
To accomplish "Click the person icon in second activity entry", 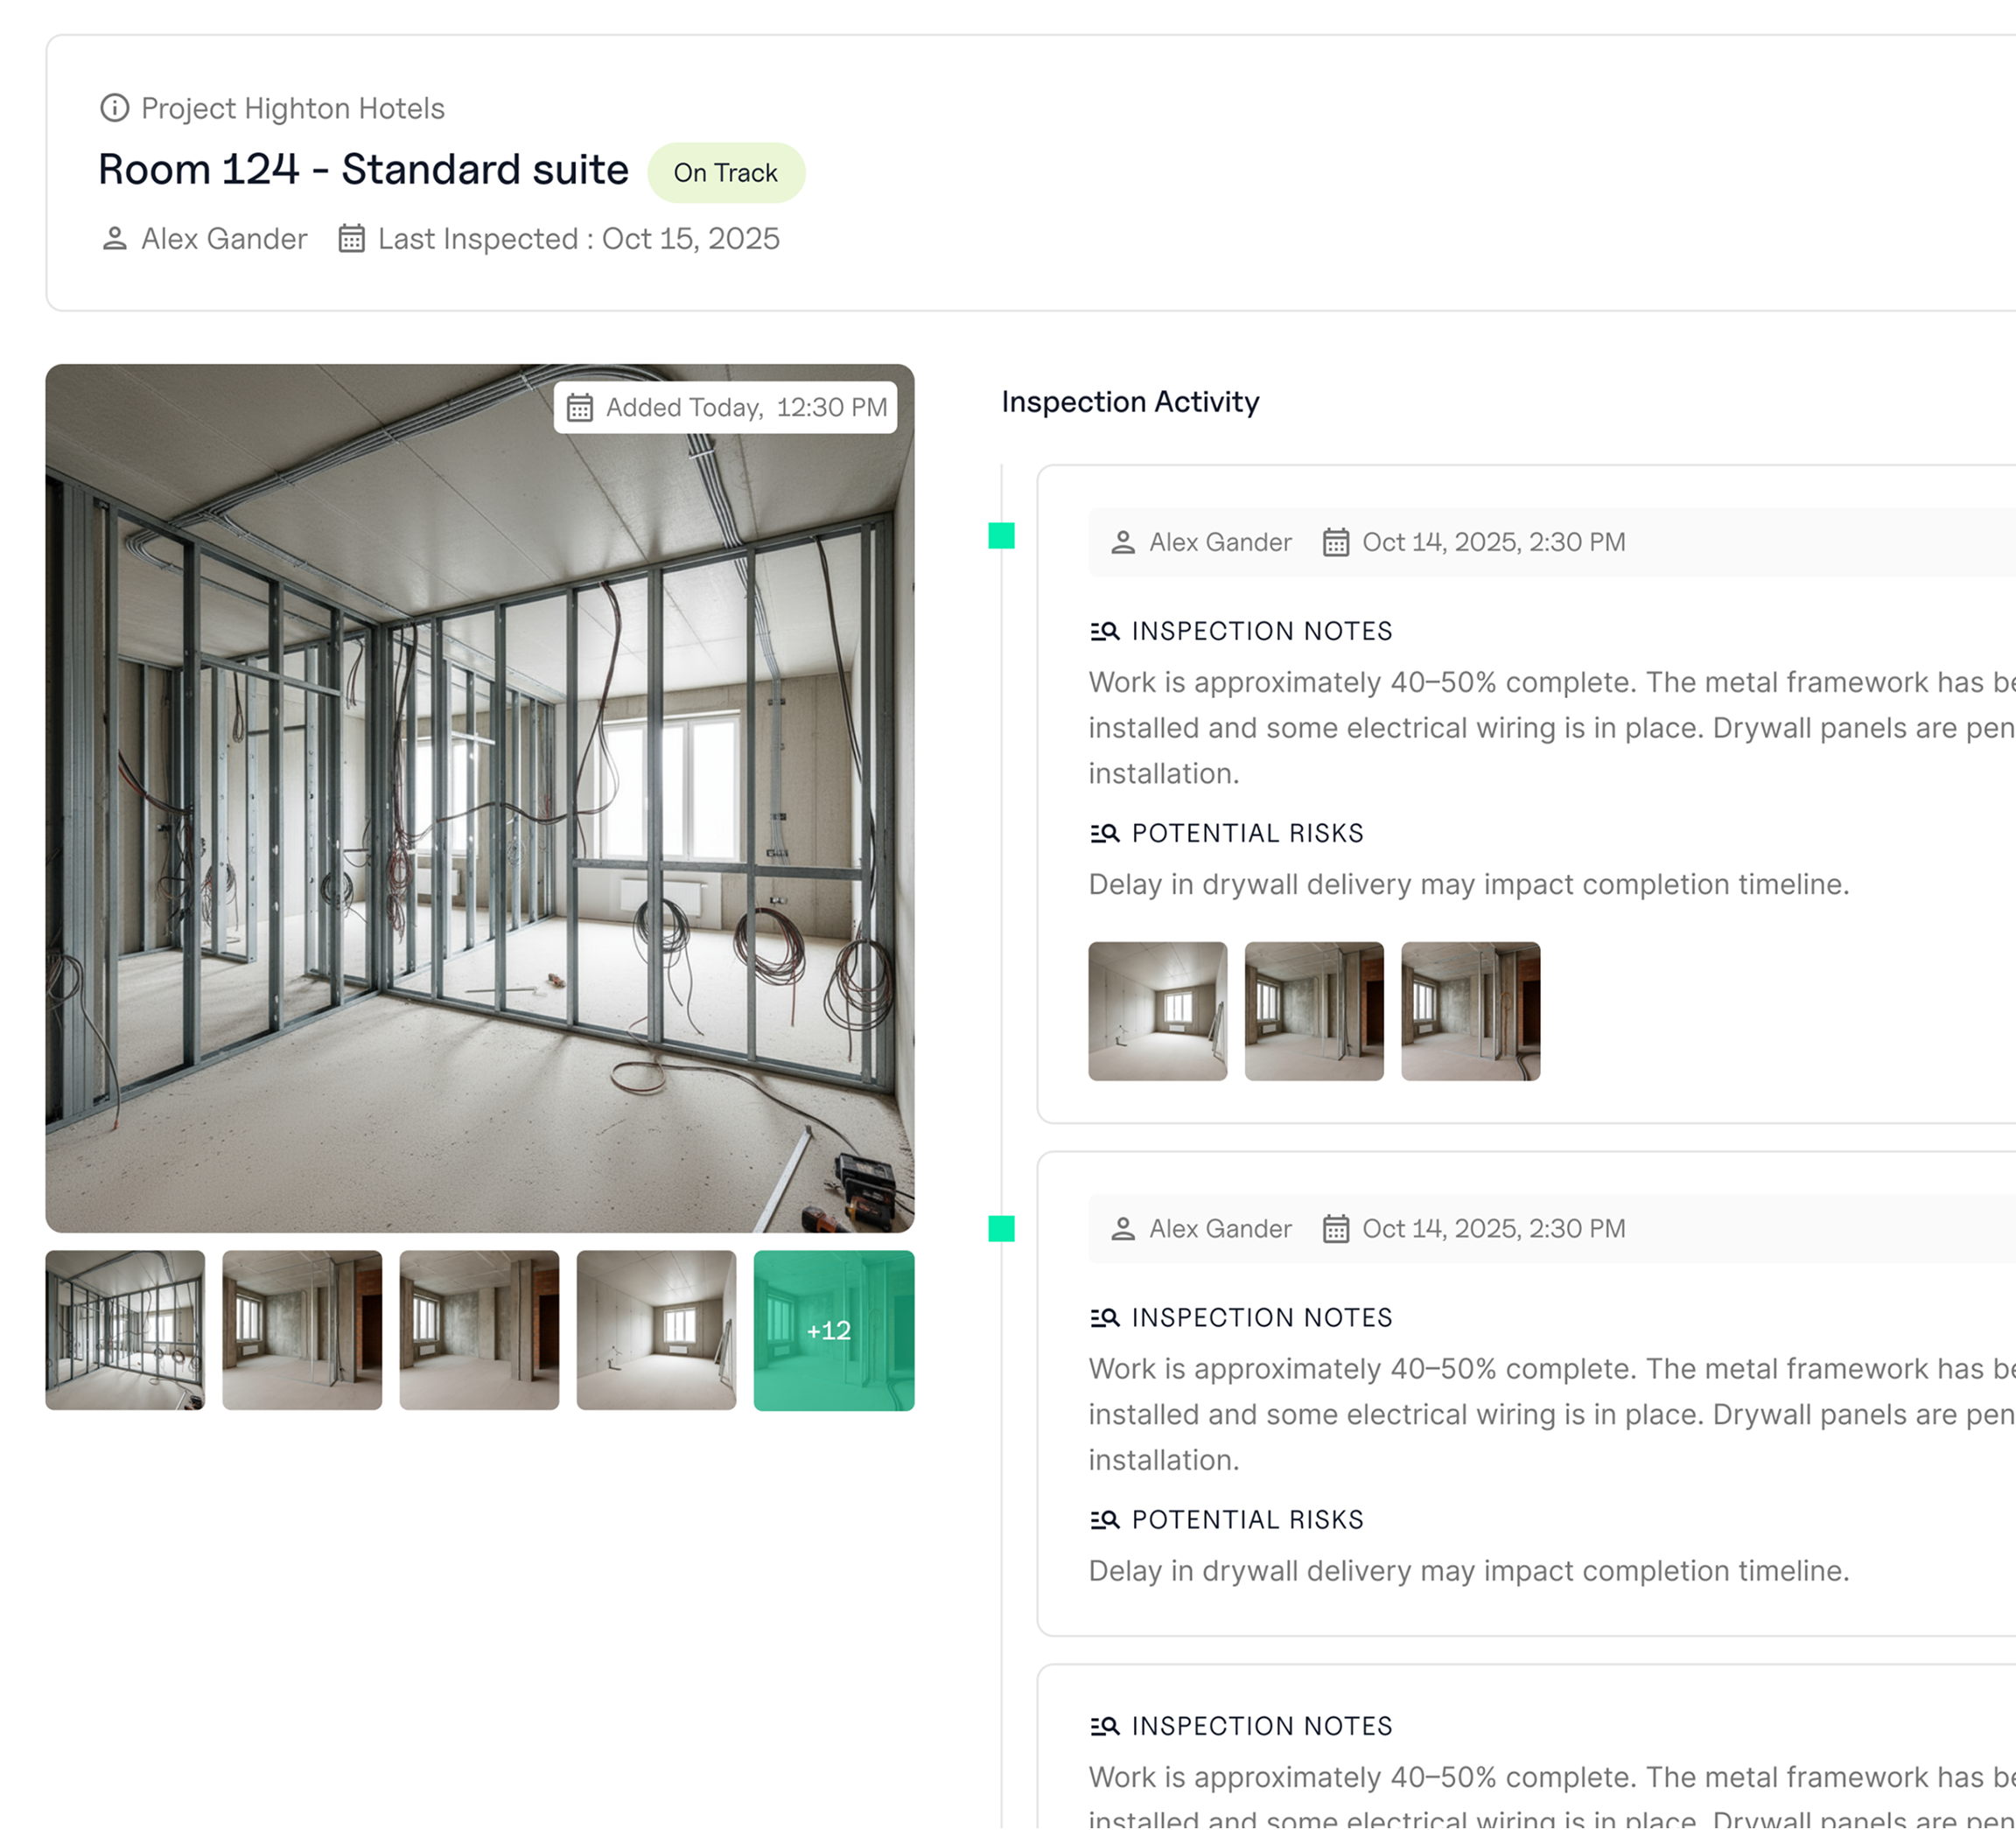I will click(x=1123, y=1229).
